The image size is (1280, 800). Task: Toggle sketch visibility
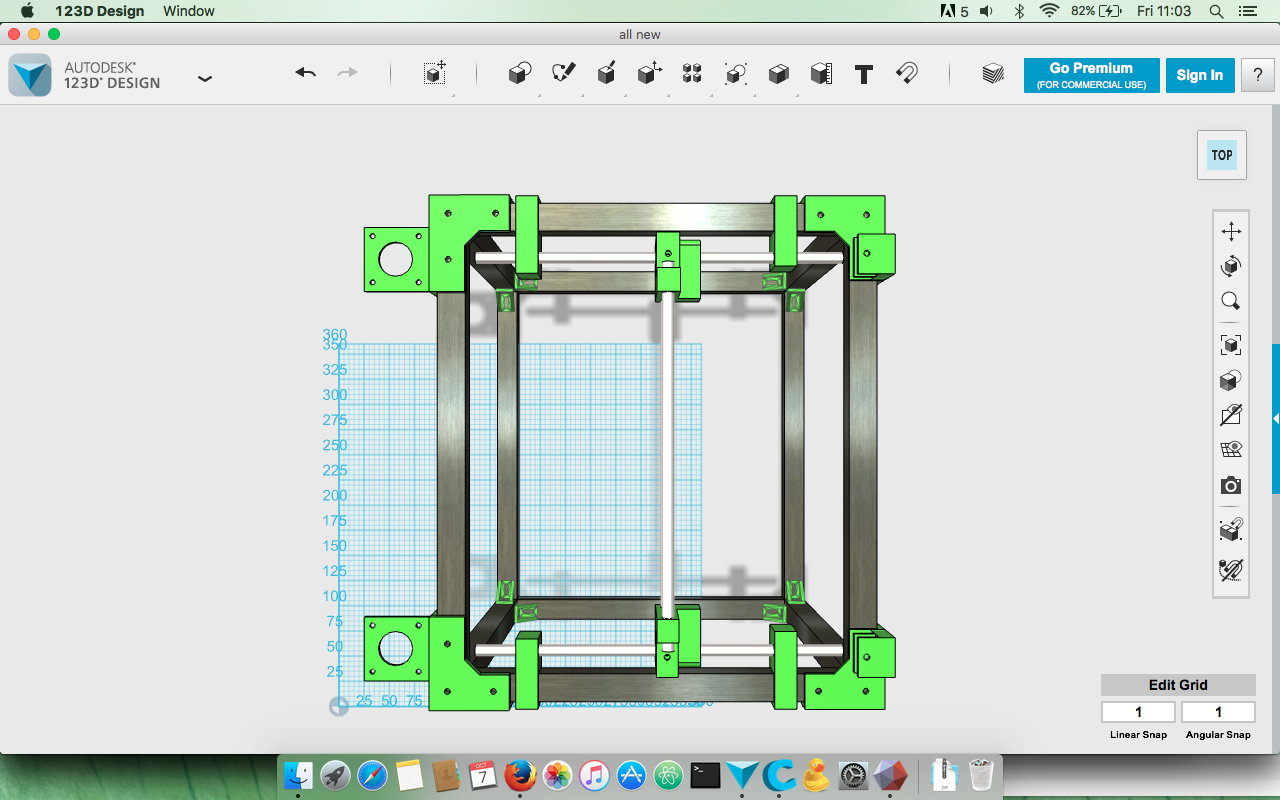(x=1231, y=415)
